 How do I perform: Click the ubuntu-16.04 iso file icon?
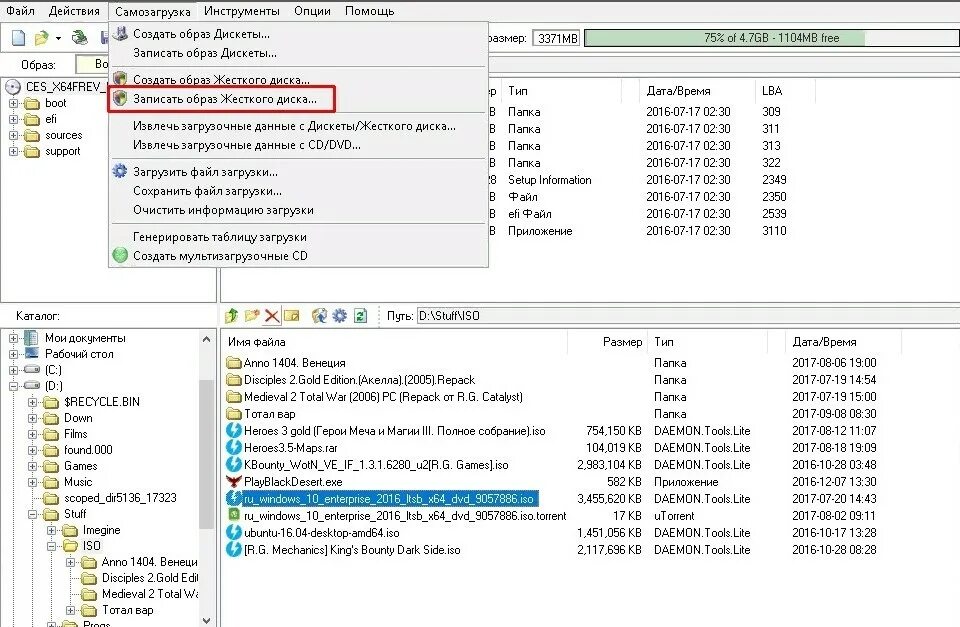click(x=234, y=533)
